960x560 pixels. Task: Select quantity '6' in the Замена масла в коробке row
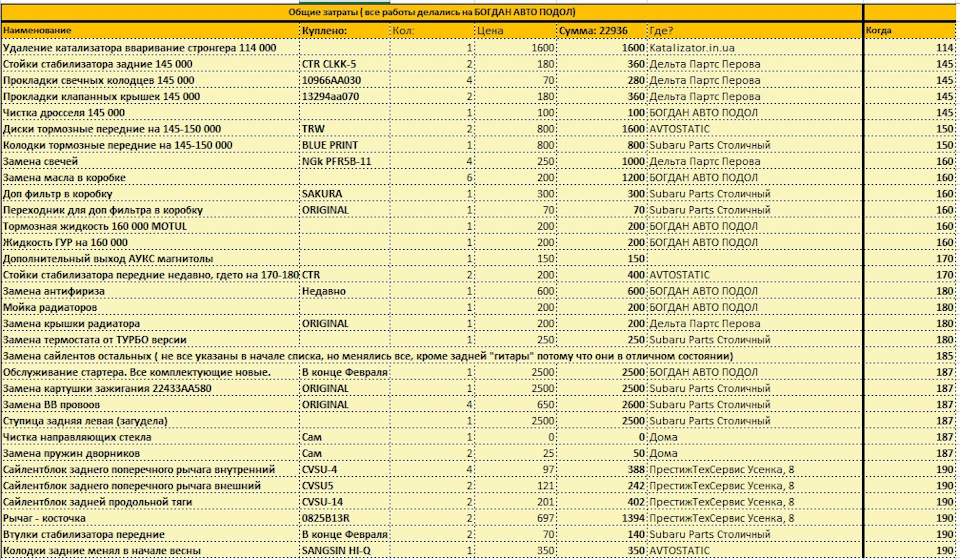[432, 177]
